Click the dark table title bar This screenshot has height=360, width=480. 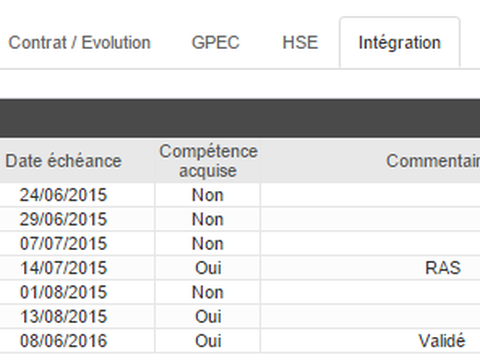(x=240, y=118)
